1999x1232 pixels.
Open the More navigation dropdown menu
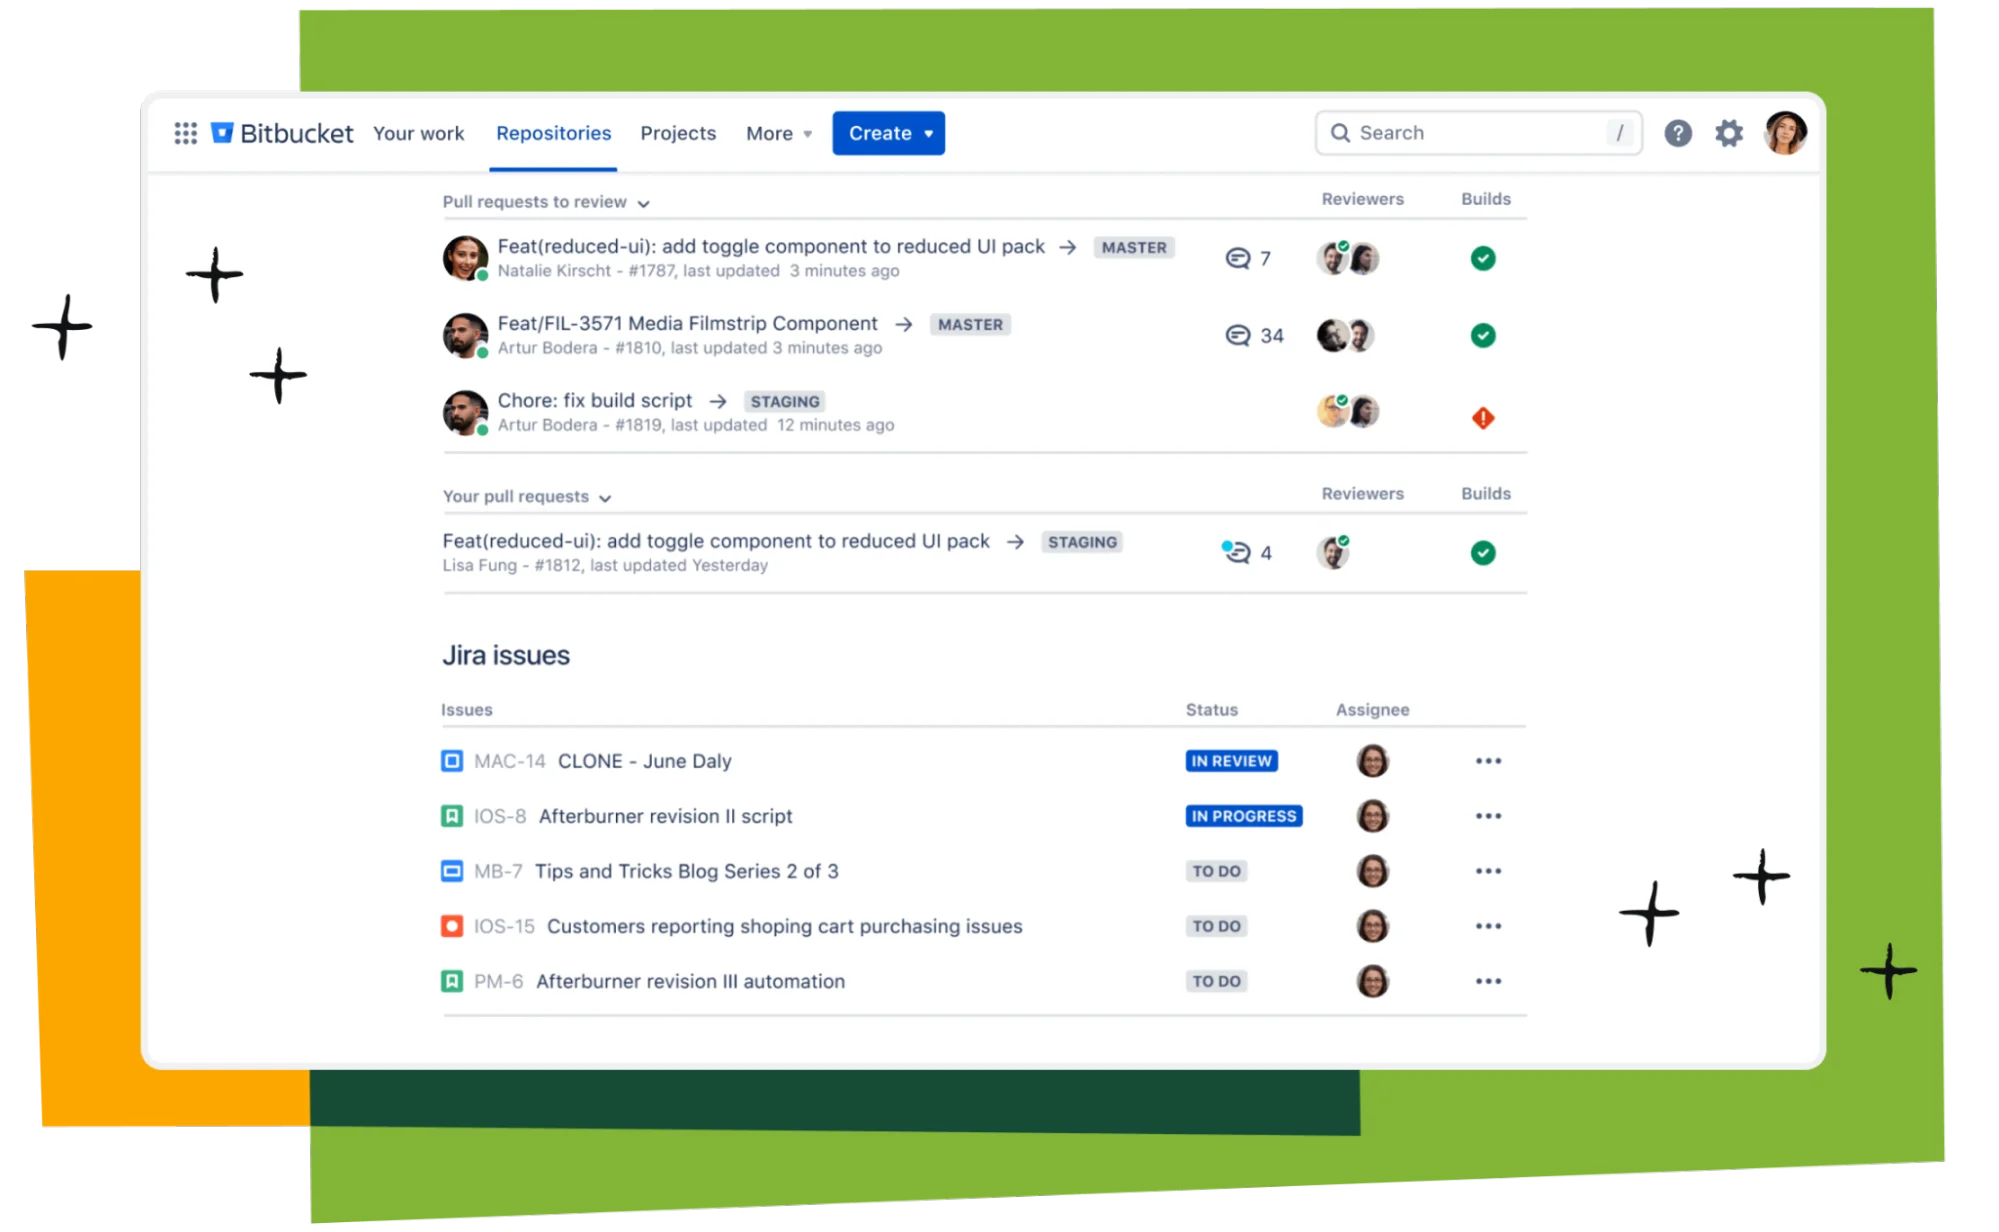[778, 133]
